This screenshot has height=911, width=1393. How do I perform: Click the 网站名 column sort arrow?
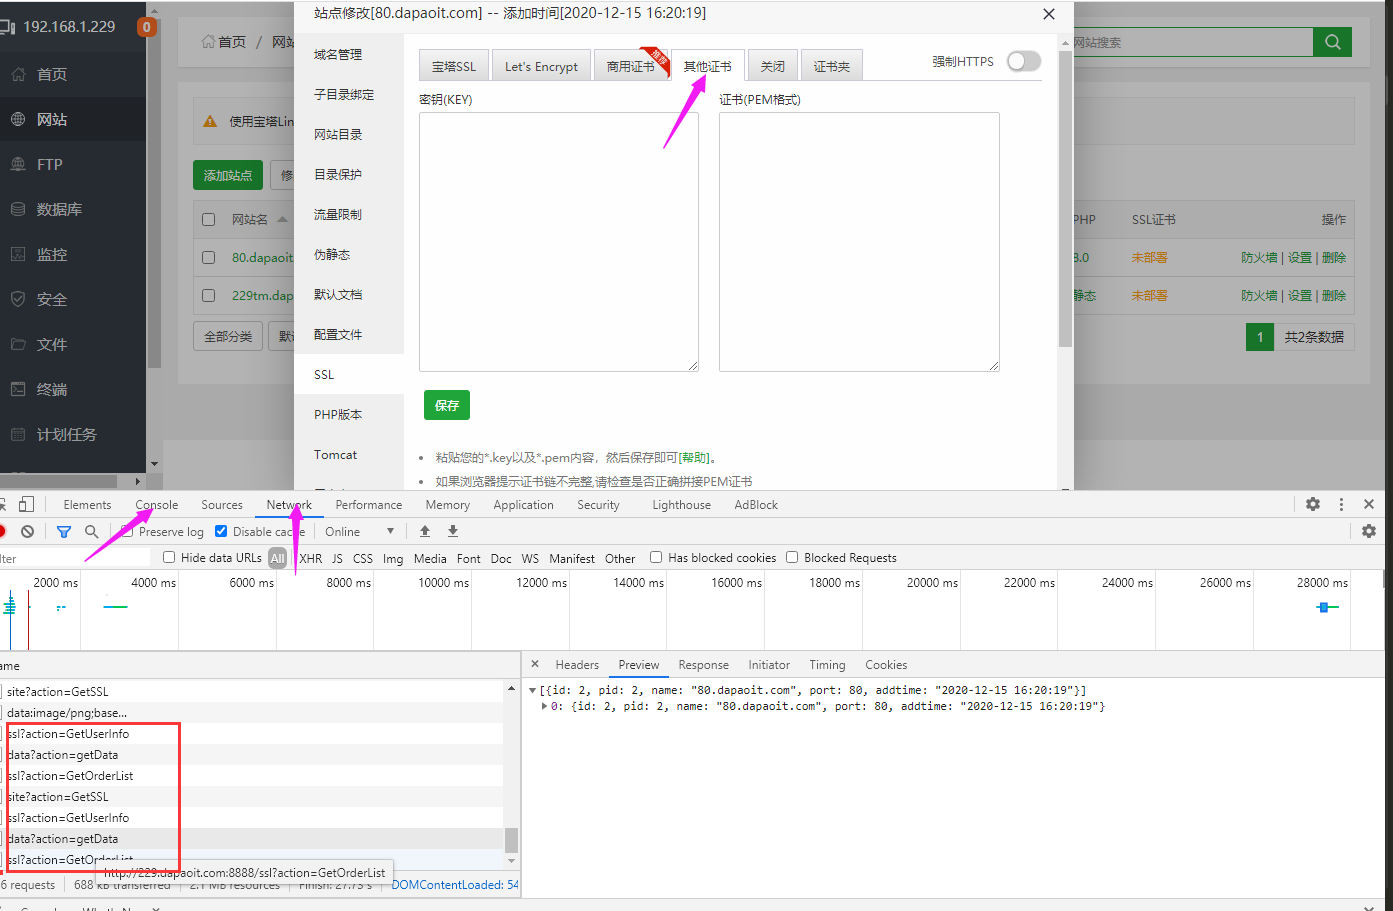click(x=282, y=219)
